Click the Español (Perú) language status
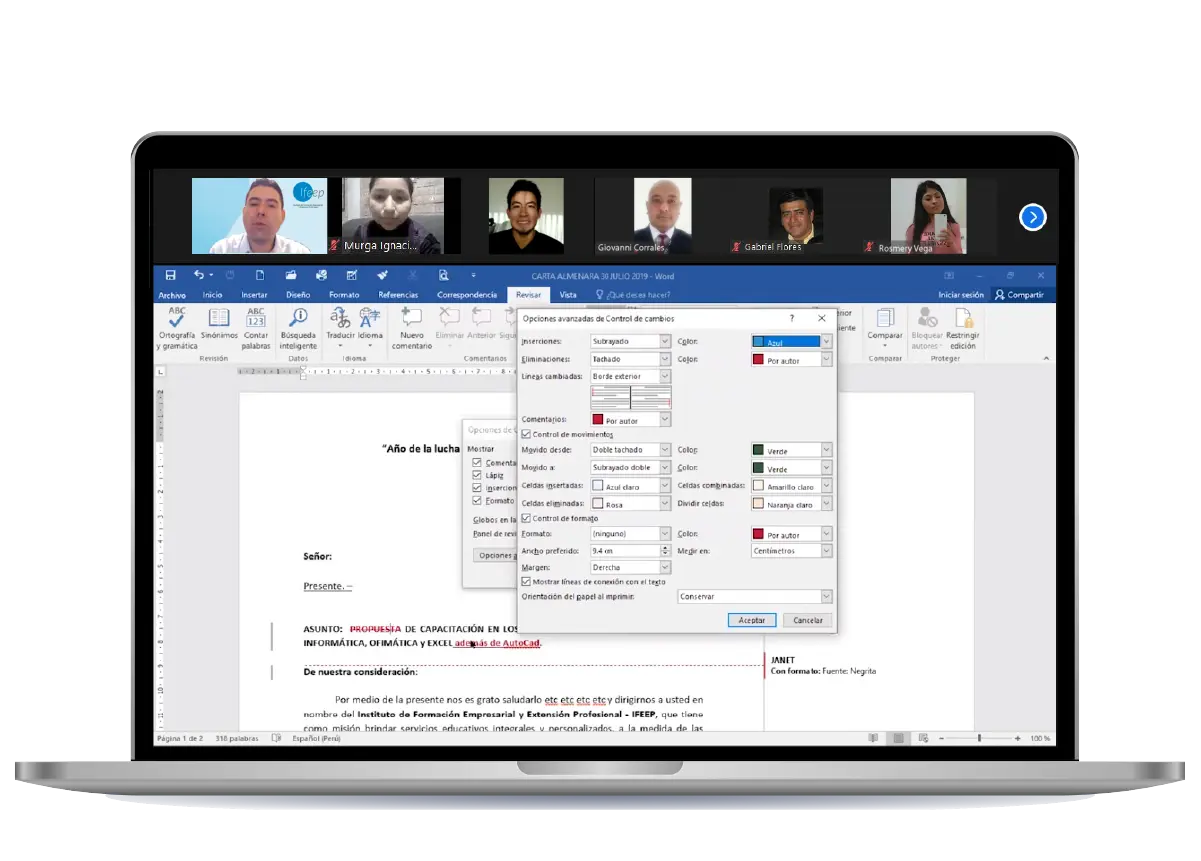Screen dimensions: 1201x861 point(316,738)
